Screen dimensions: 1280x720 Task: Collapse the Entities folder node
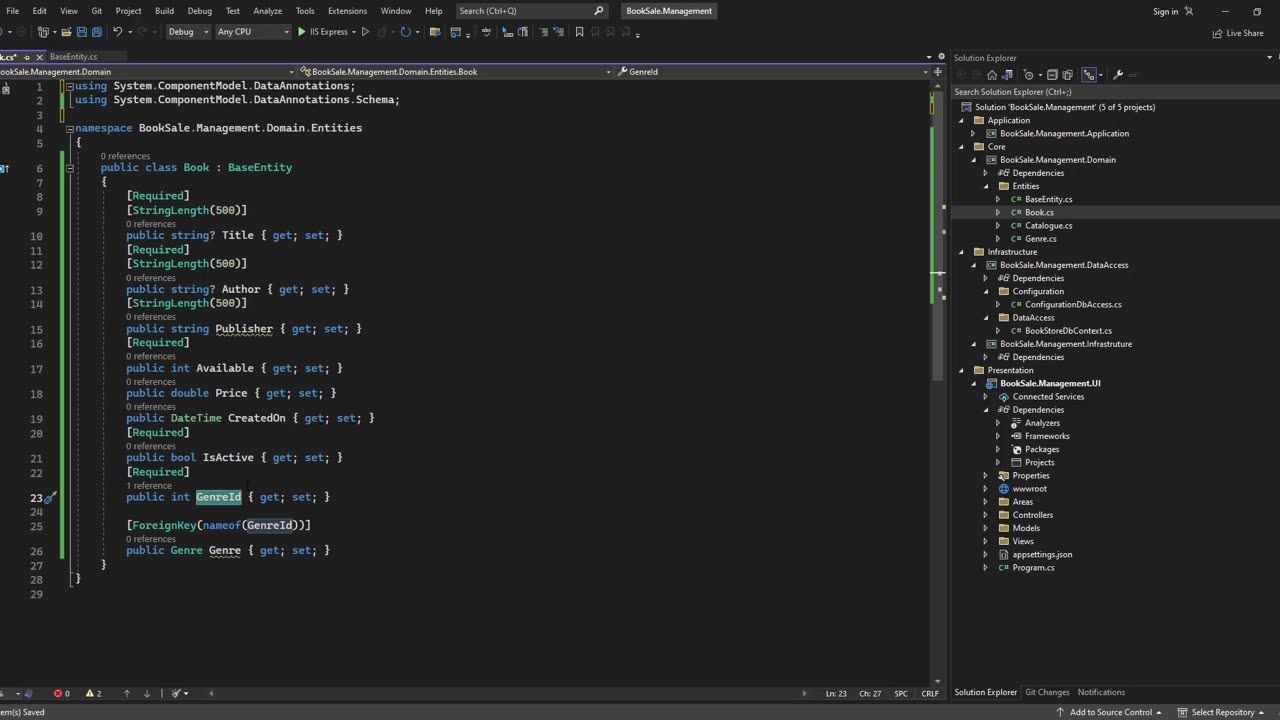985,186
